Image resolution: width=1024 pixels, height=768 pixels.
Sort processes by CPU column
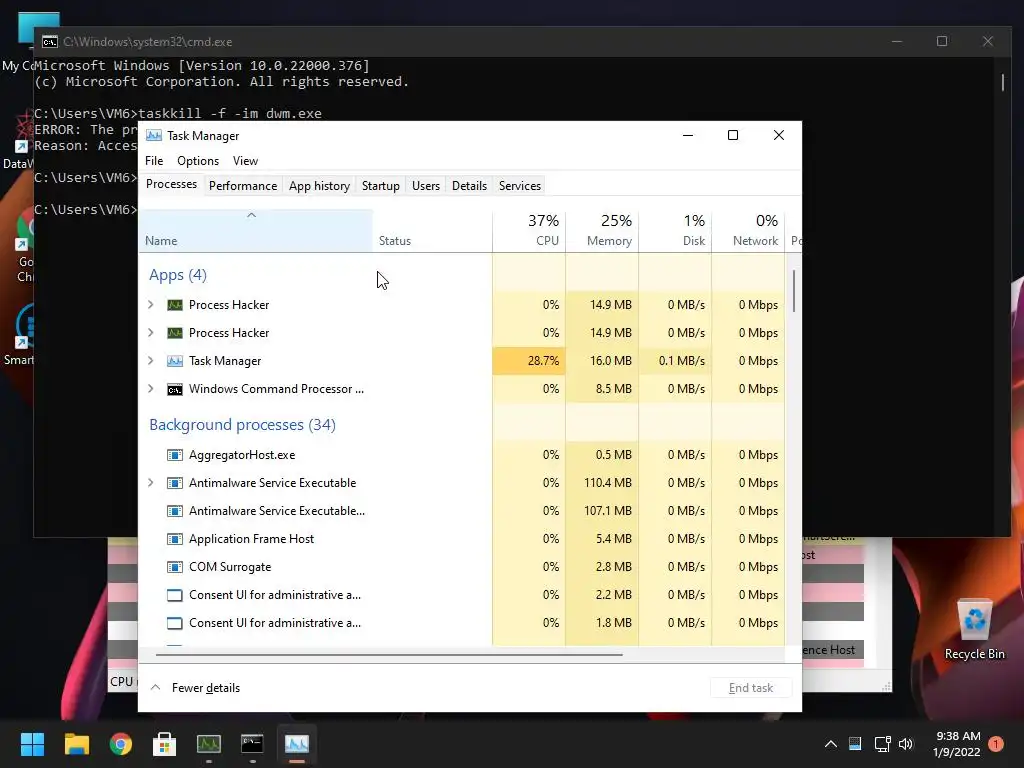(x=529, y=231)
